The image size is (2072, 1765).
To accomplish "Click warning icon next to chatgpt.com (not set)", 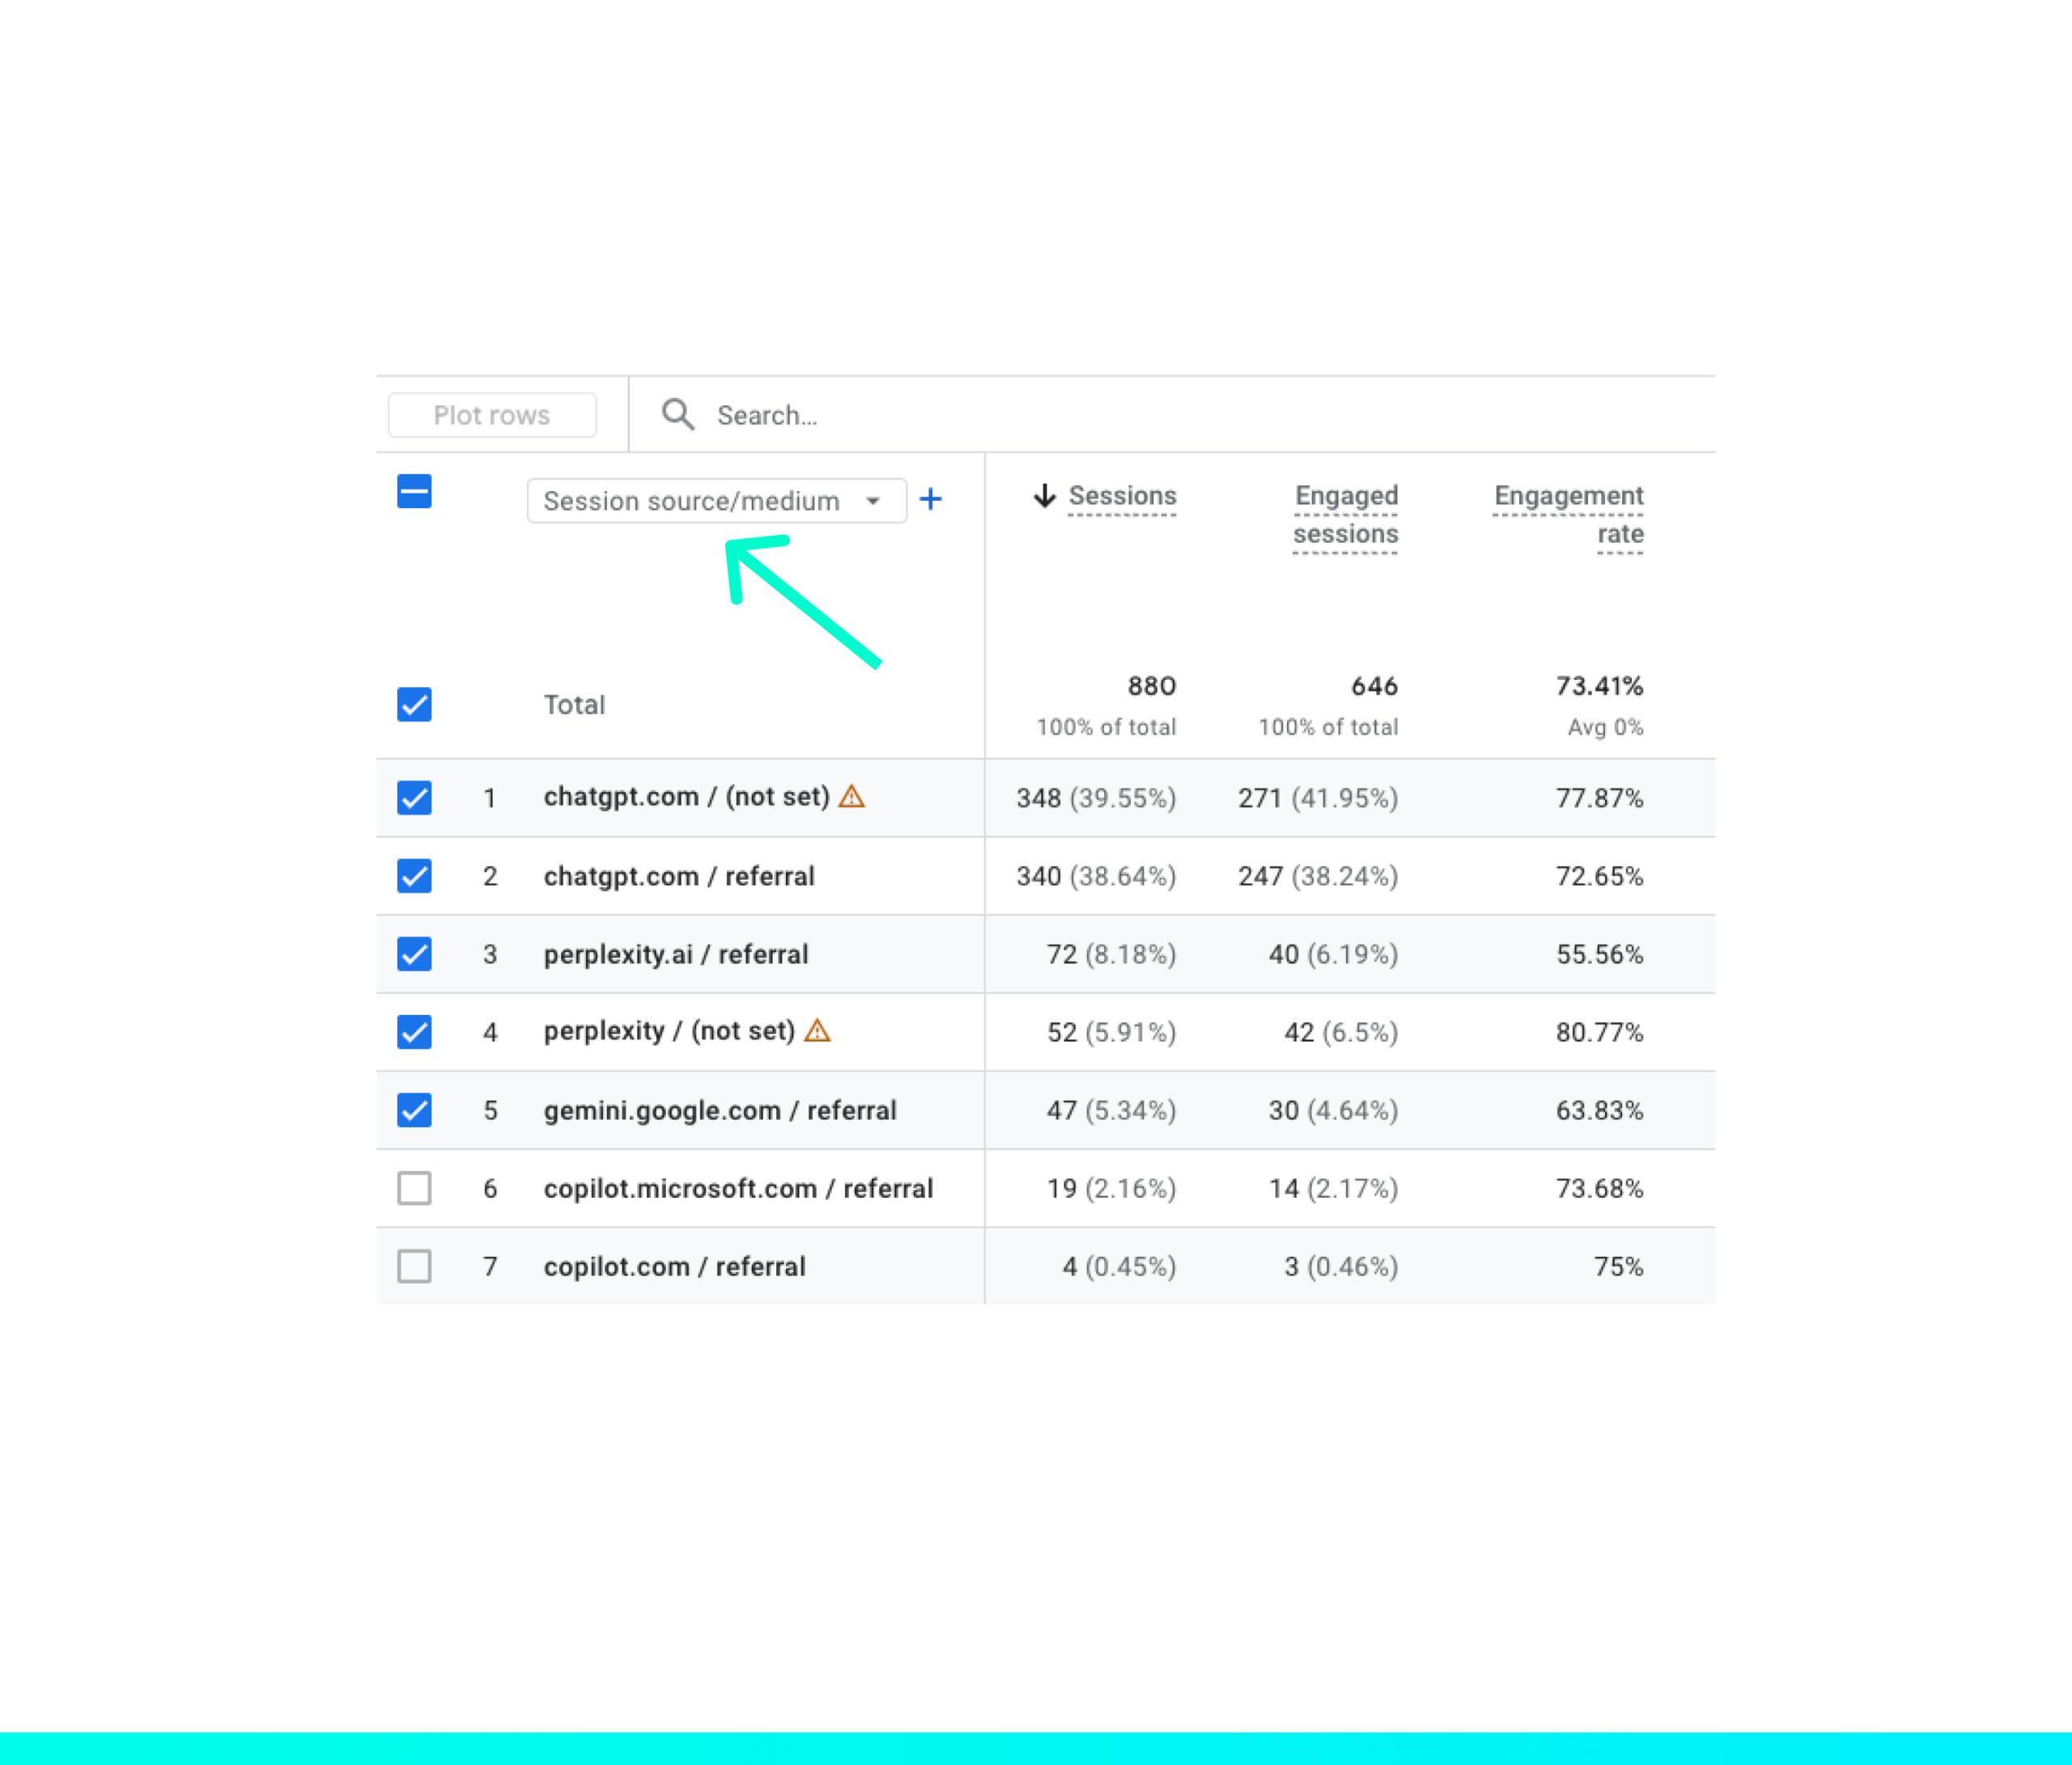I will [x=851, y=796].
